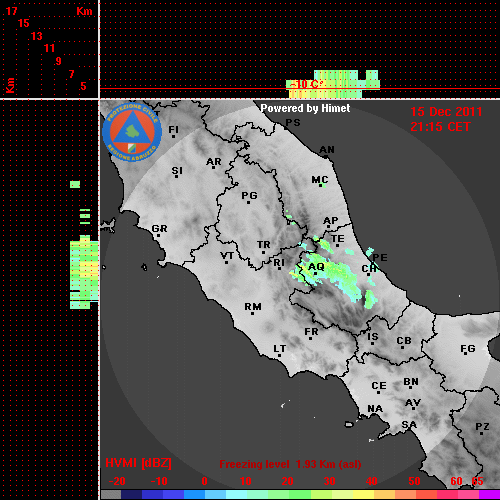Click the 17 Km altitude scale label
Image resolution: width=500 pixels, height=500 pixels.
pyautogui.click(x=11, y=11)
